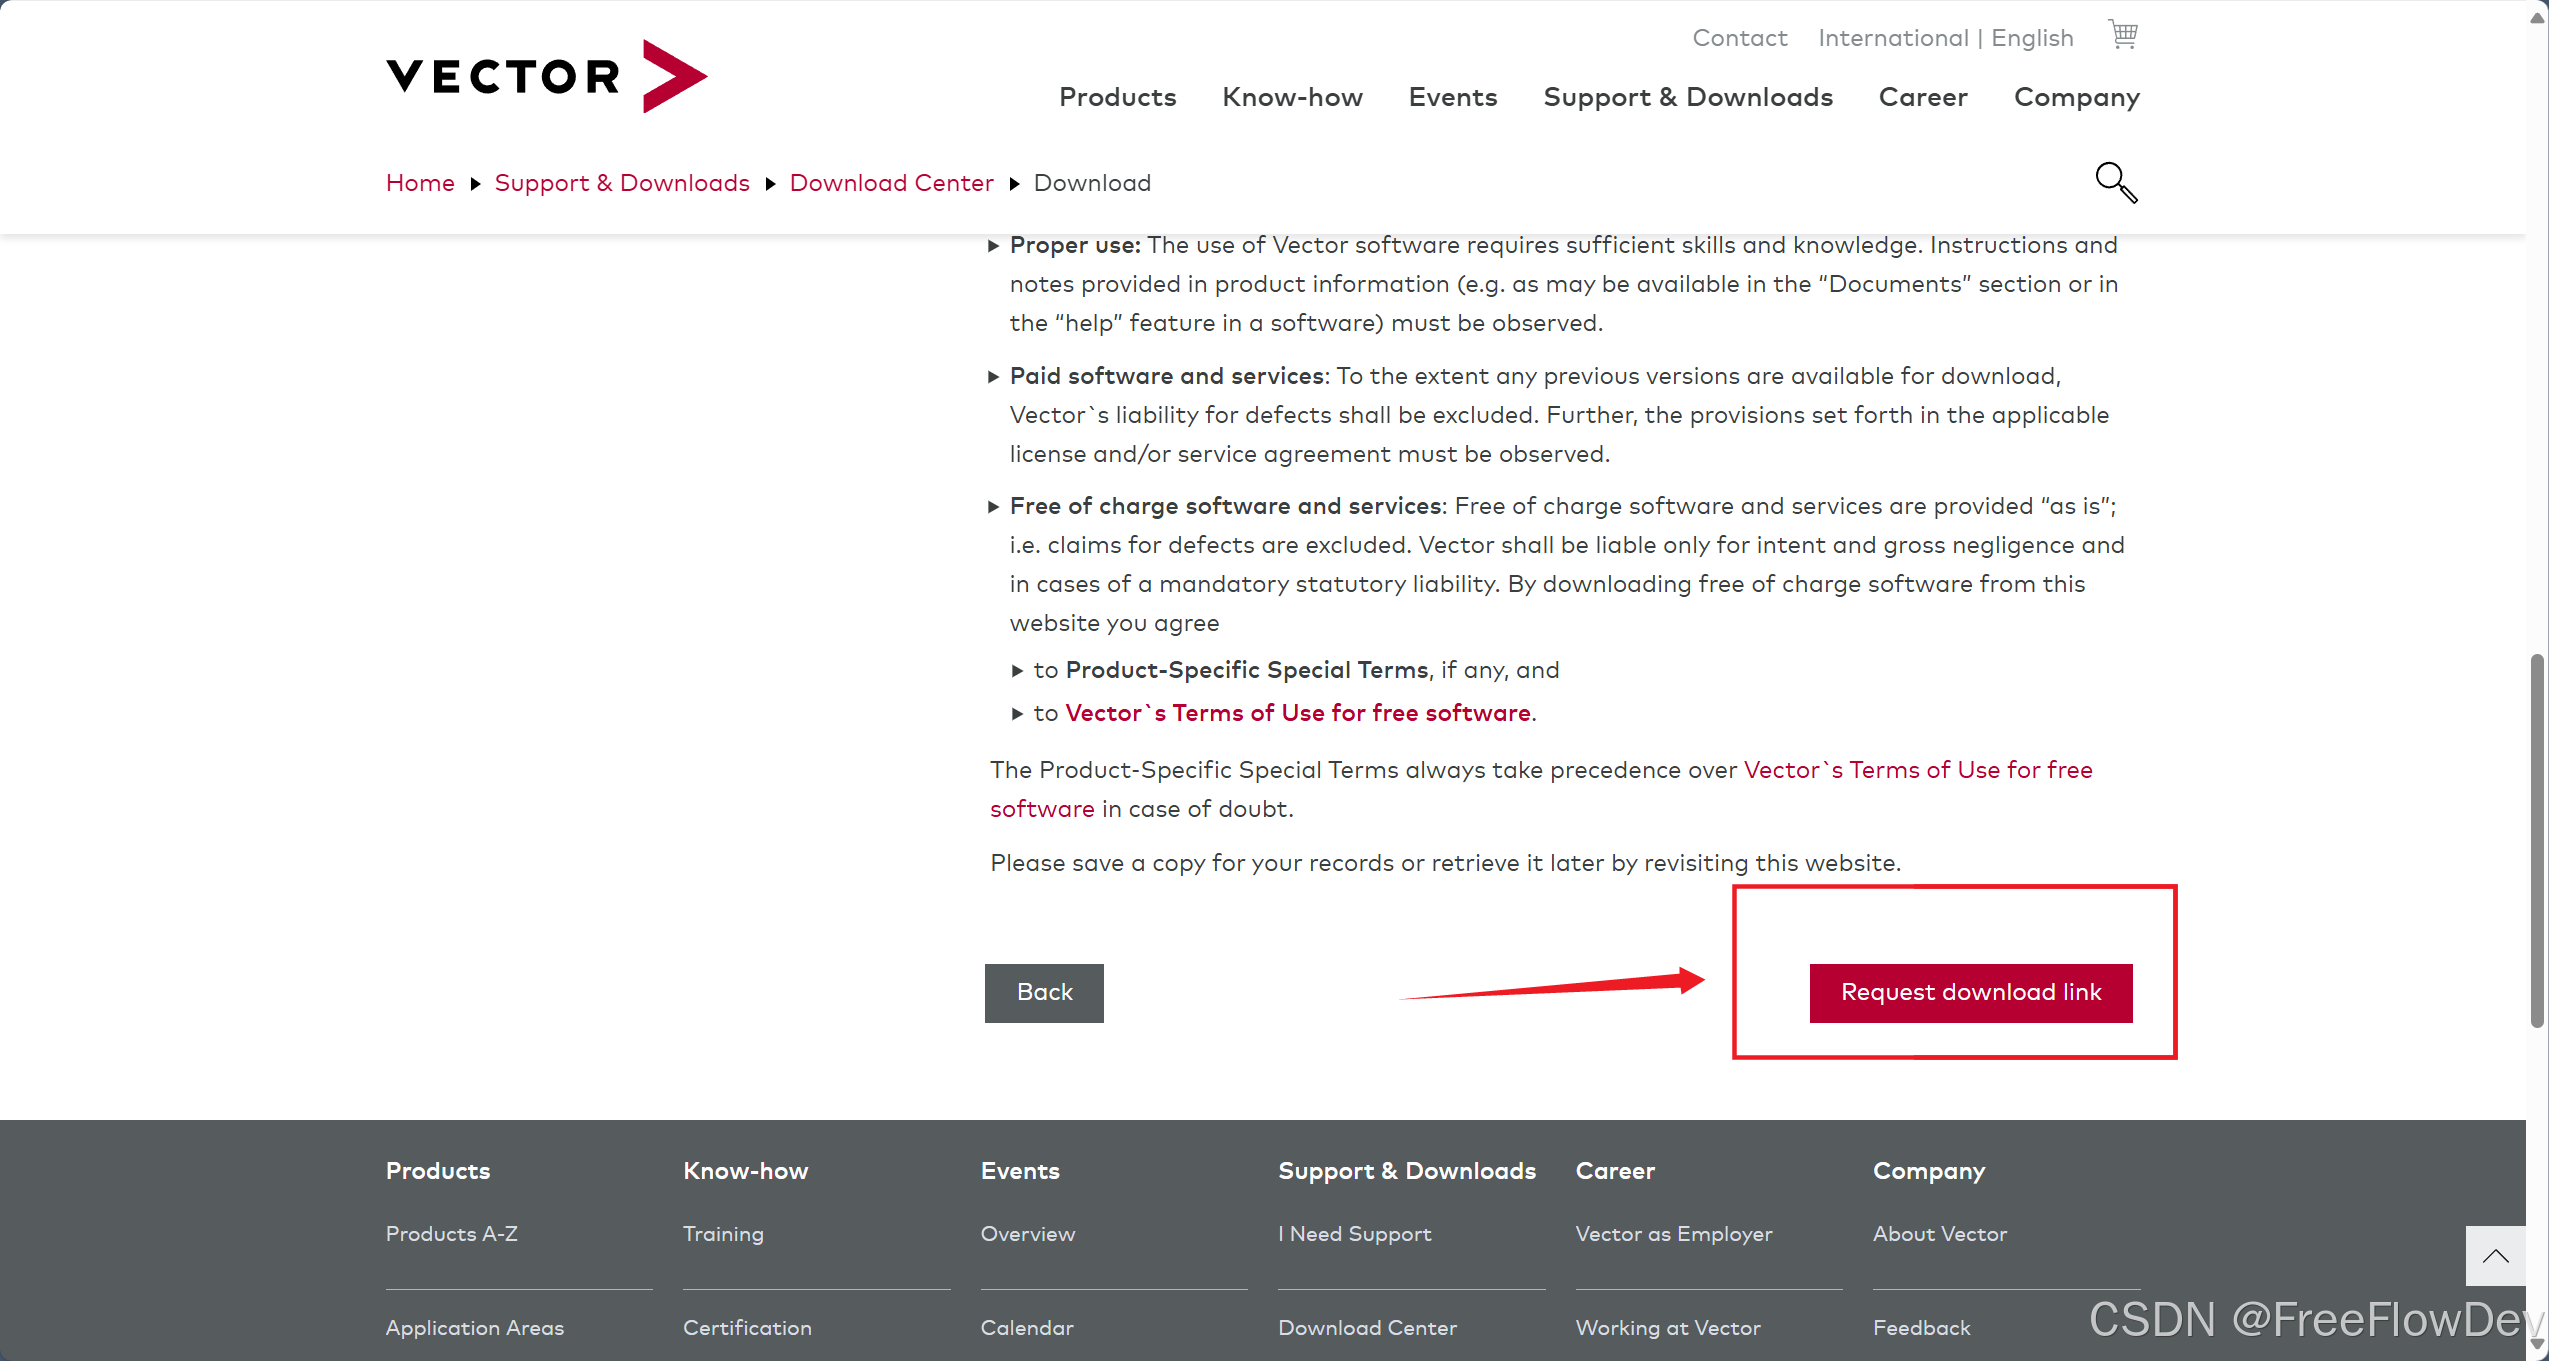Open Vector's Terms of Use bullet link

(x=1297, y=713)
